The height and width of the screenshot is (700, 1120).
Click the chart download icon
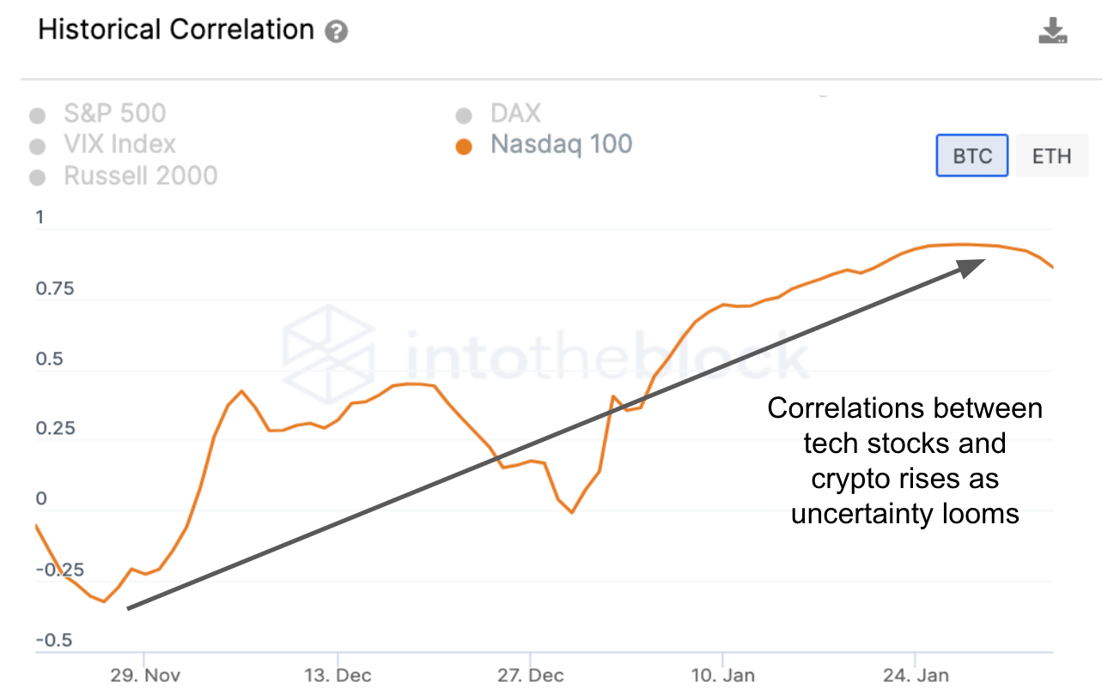pos(1054,31)
